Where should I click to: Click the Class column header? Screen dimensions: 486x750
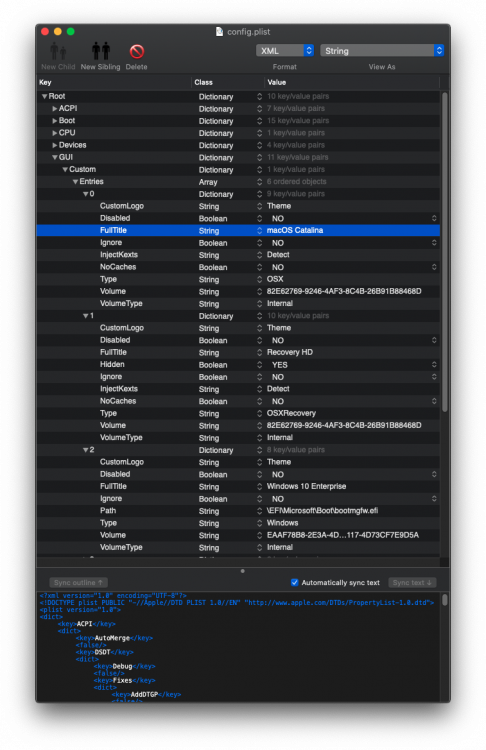pos(228,82)
